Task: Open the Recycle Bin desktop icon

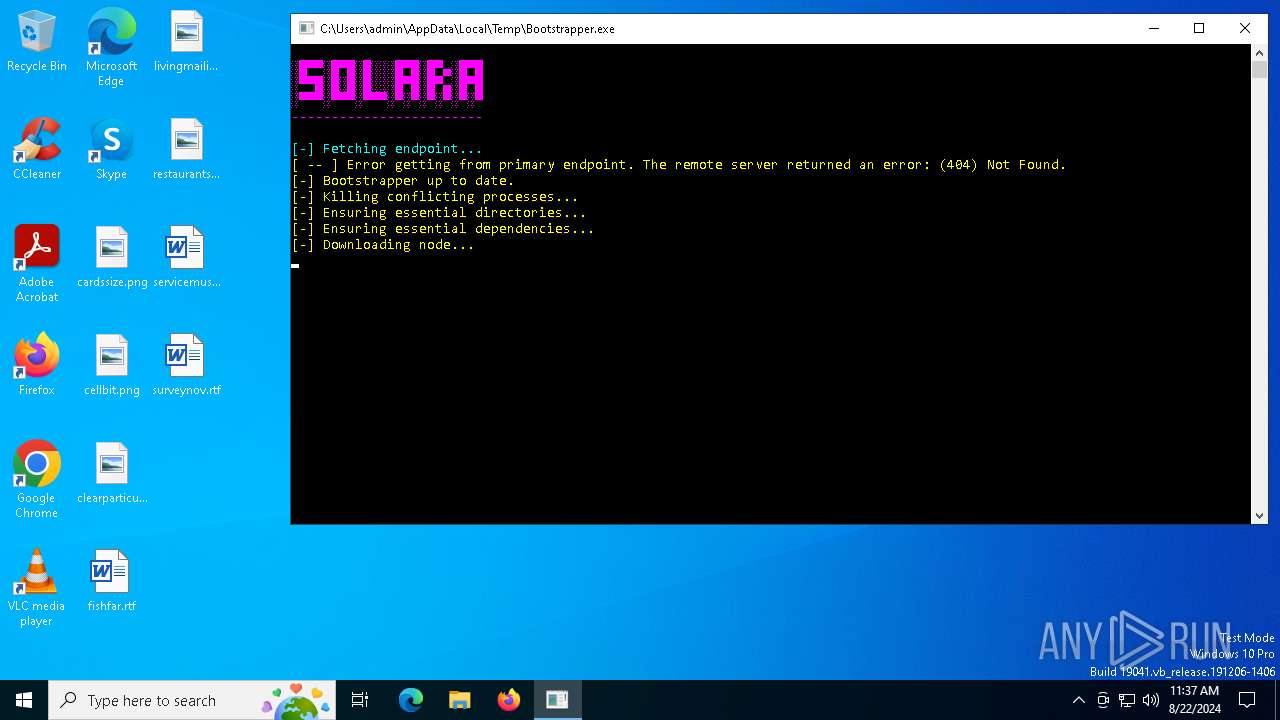Action: pos(37,42)
